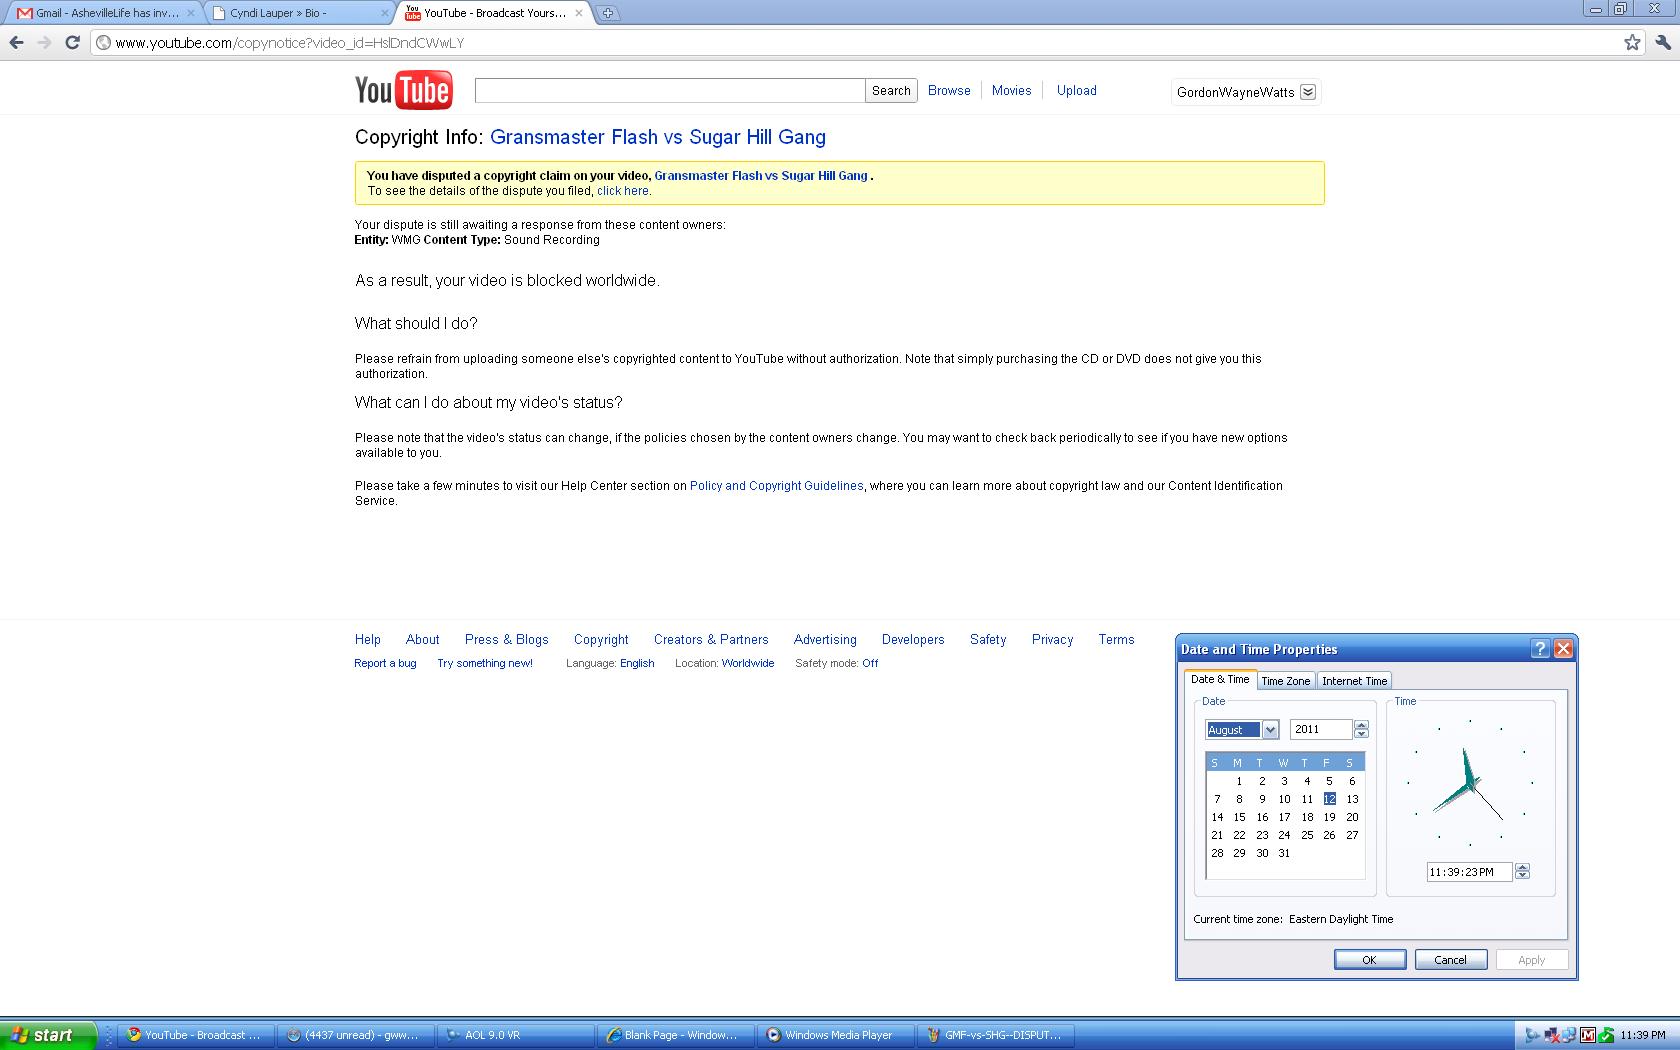
Task: Open the Upload link
Action: [1077, 90]
